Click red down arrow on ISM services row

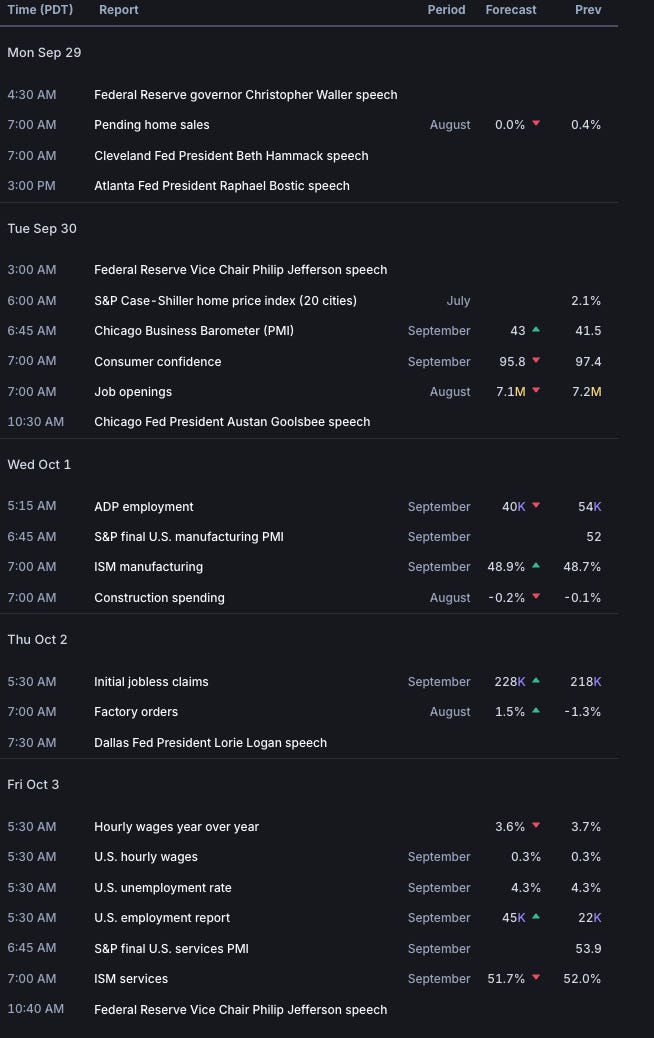536,978
